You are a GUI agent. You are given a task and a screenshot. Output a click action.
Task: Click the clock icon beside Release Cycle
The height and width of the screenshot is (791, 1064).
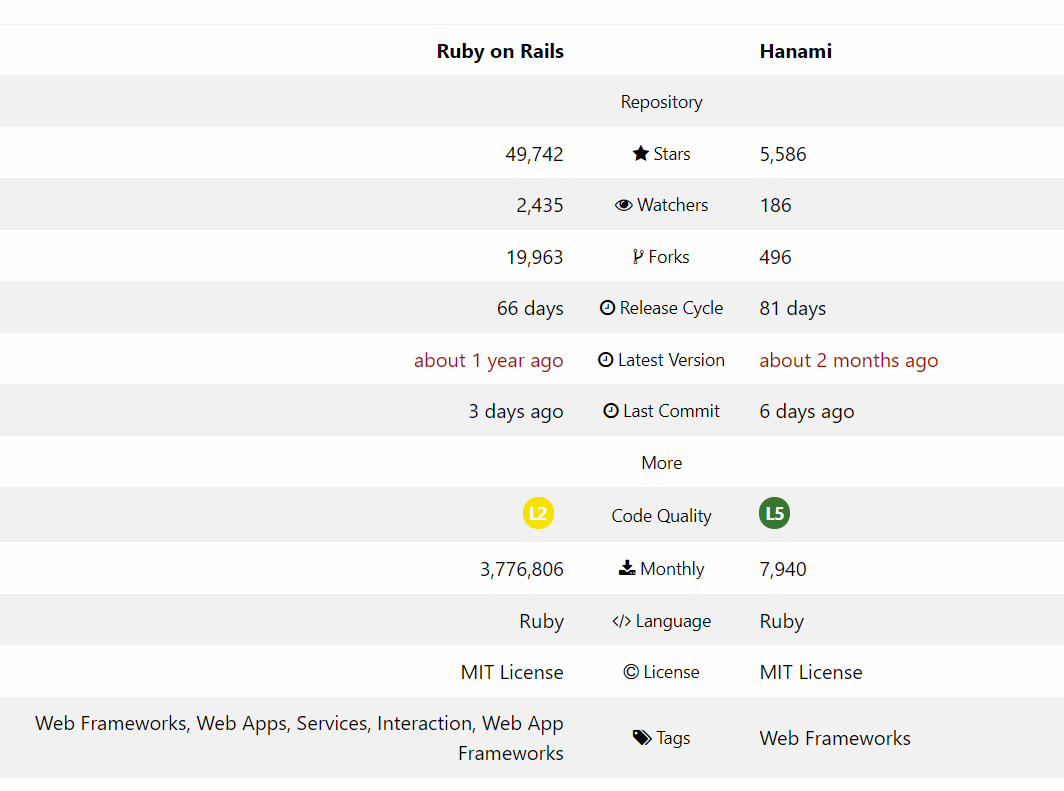[607, 308]
